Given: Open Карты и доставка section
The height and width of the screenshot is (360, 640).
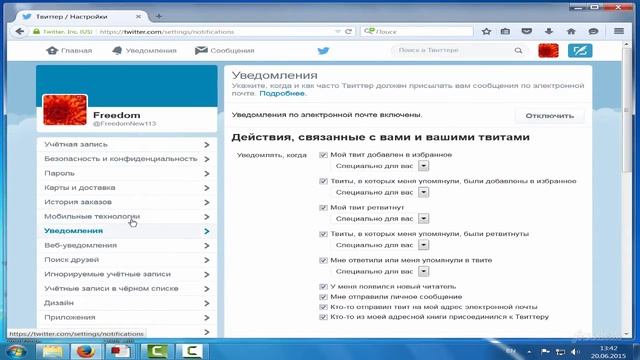Looking at the screenshot, I should pyautogui.click(x=127, y=188).
